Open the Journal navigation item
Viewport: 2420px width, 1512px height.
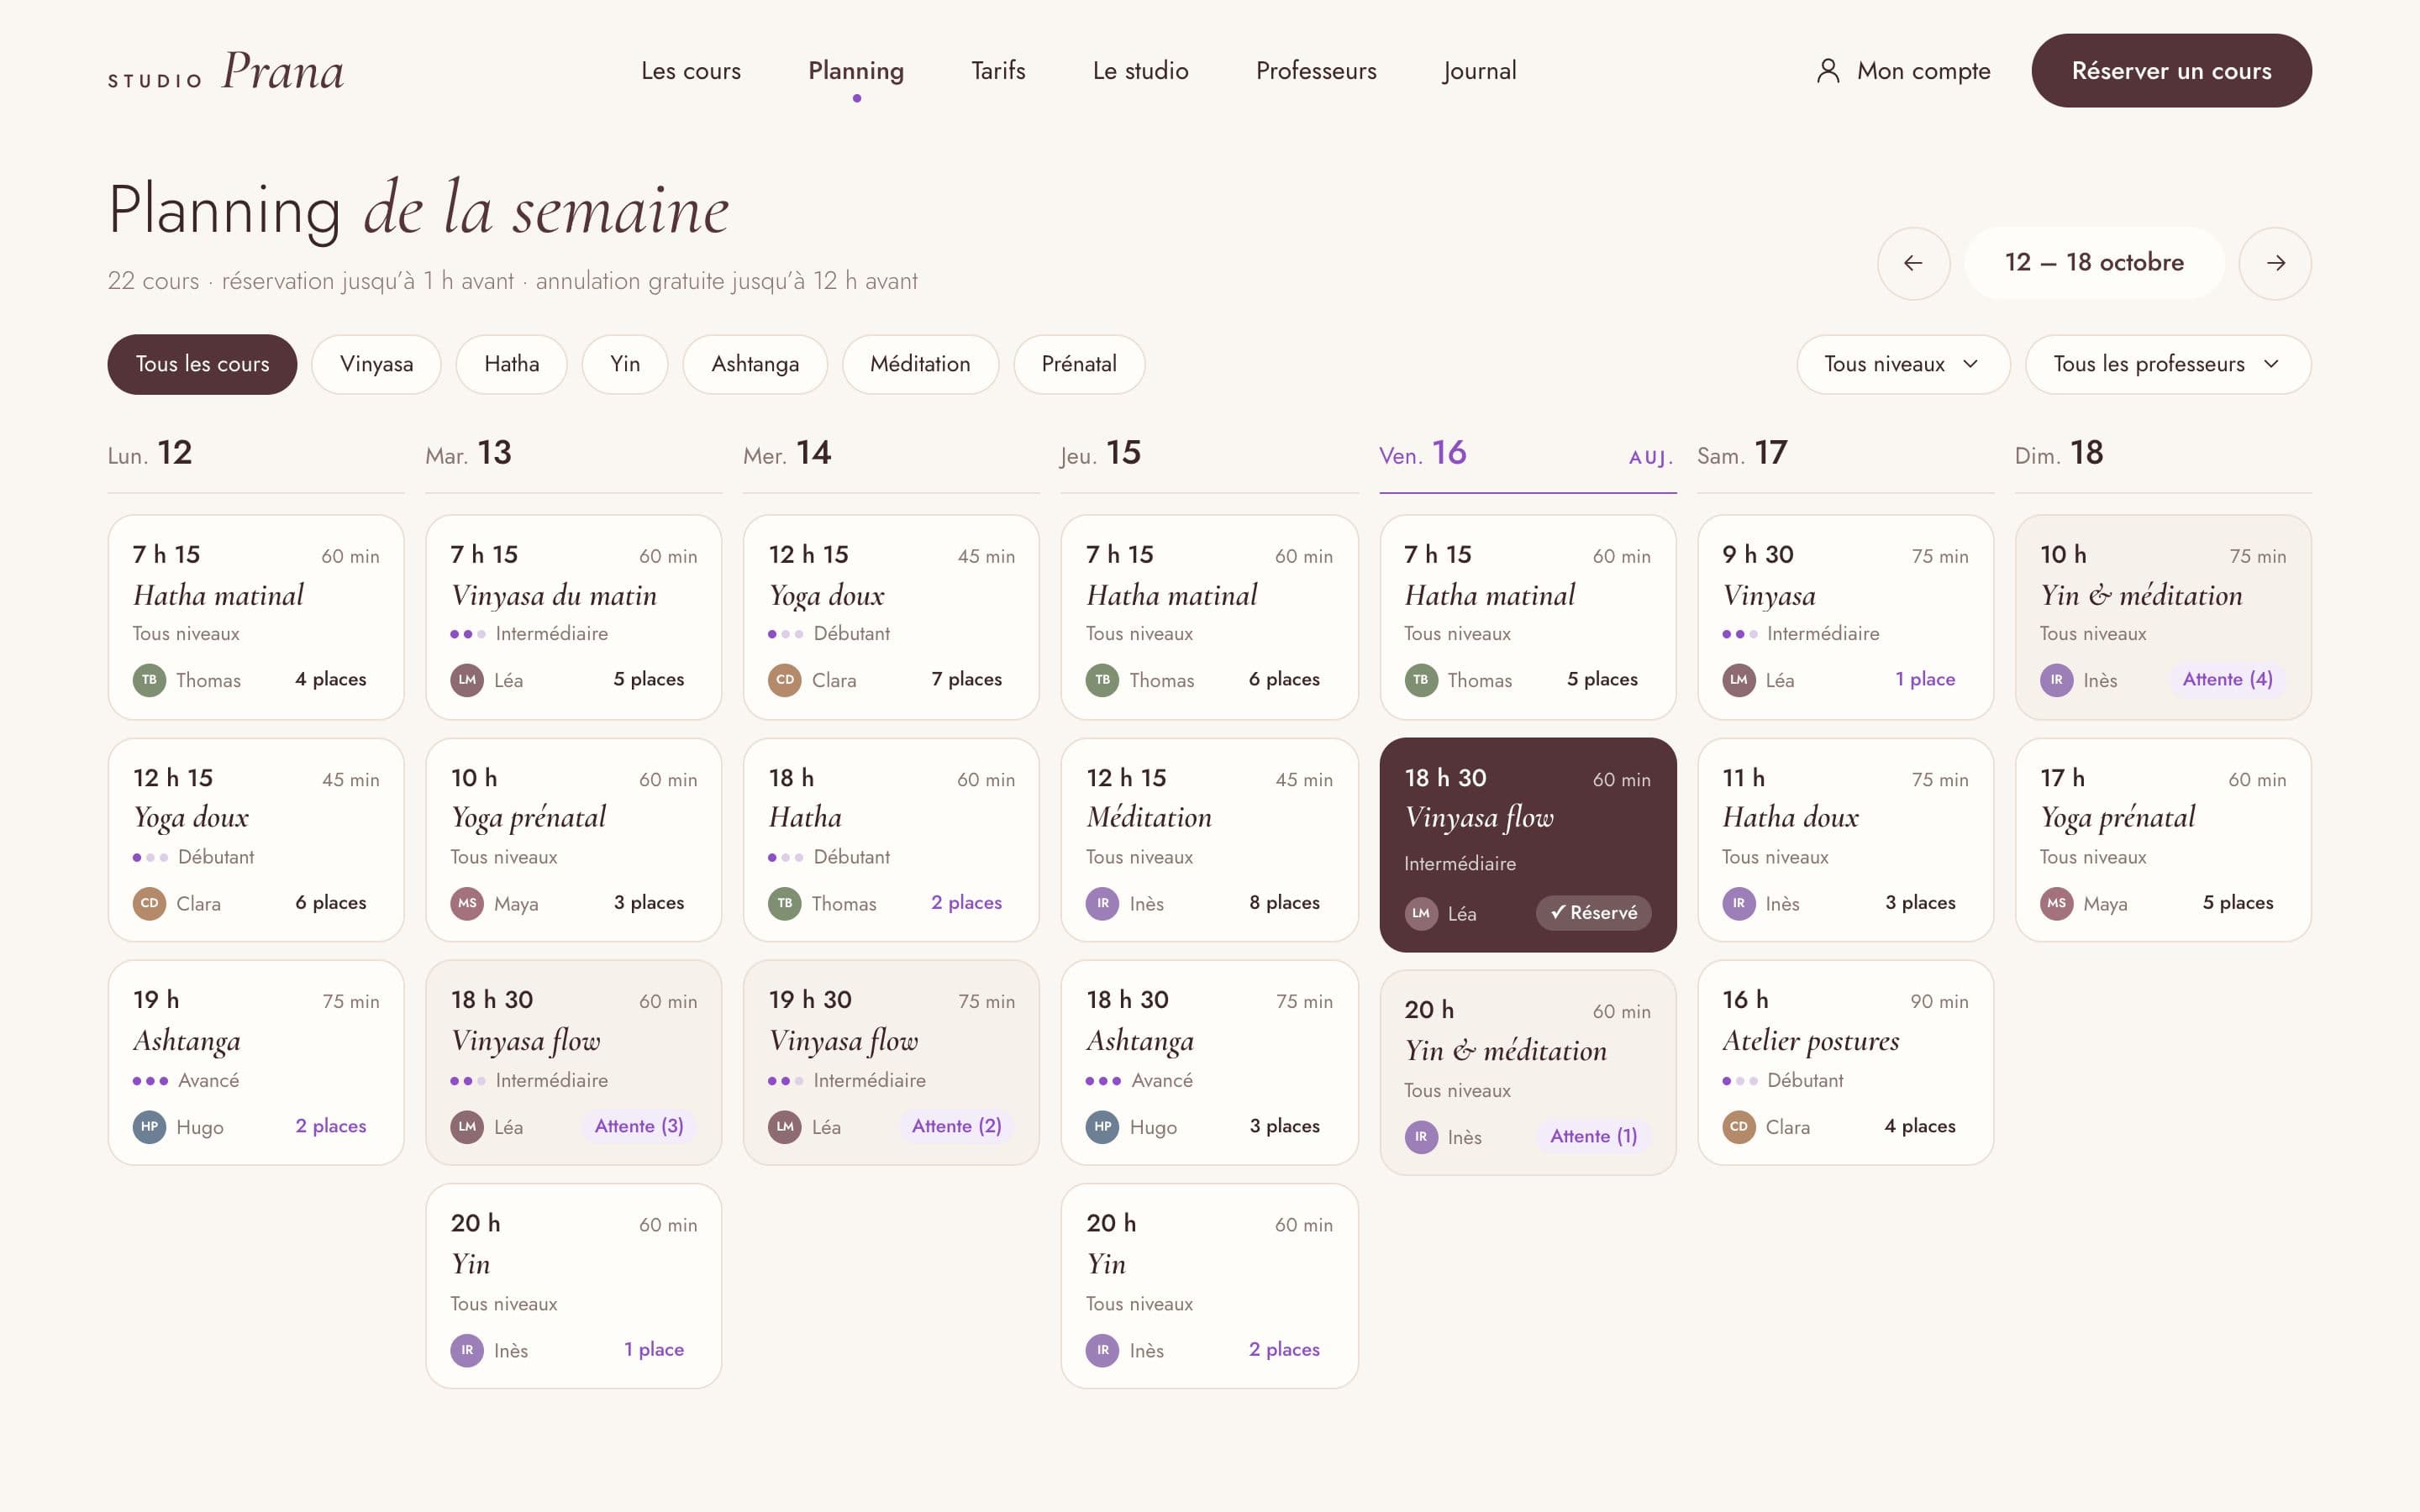pos(1479,71)
